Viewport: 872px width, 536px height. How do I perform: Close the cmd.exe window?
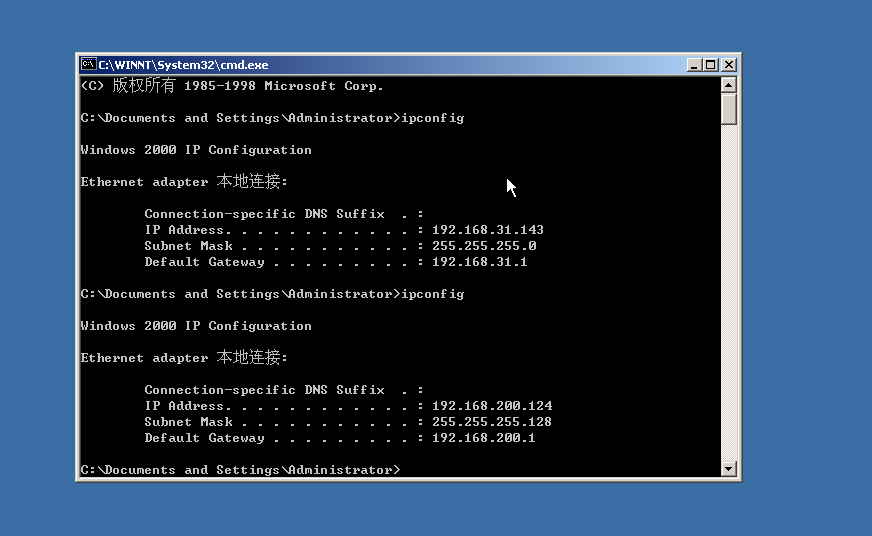point(729,65)
